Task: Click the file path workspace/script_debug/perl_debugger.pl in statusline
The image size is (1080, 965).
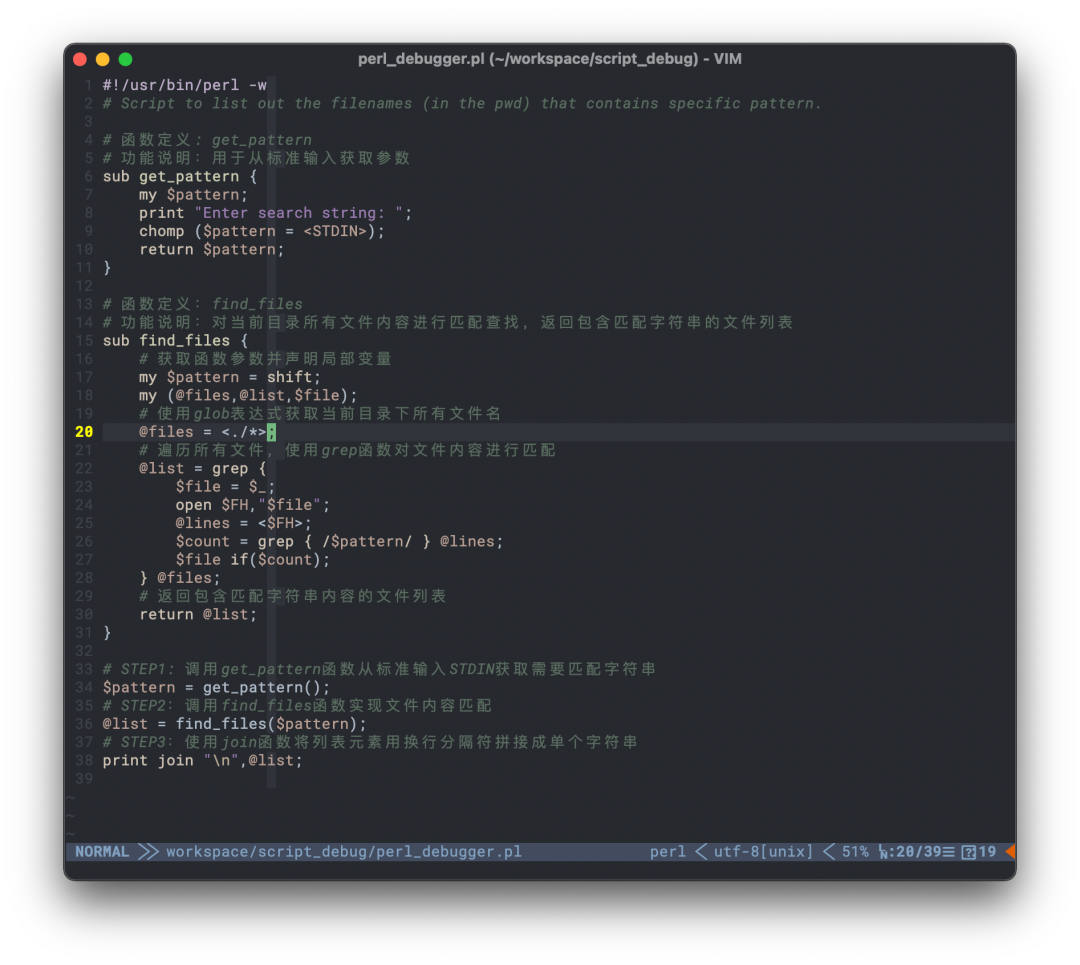Action: tap(344, 851)
